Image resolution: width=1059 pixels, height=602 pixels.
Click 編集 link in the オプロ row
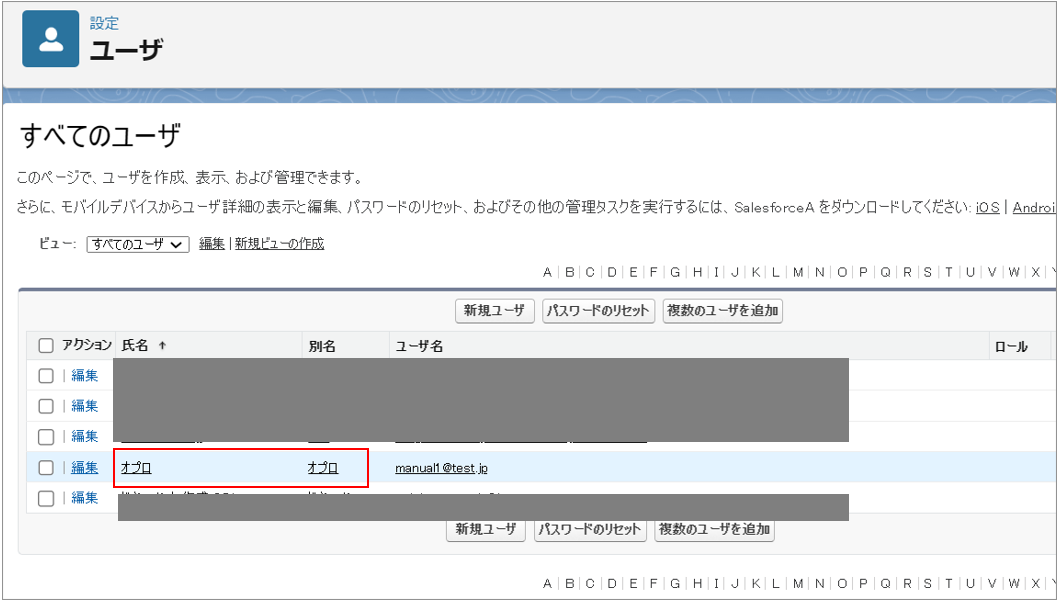point(85,467)
